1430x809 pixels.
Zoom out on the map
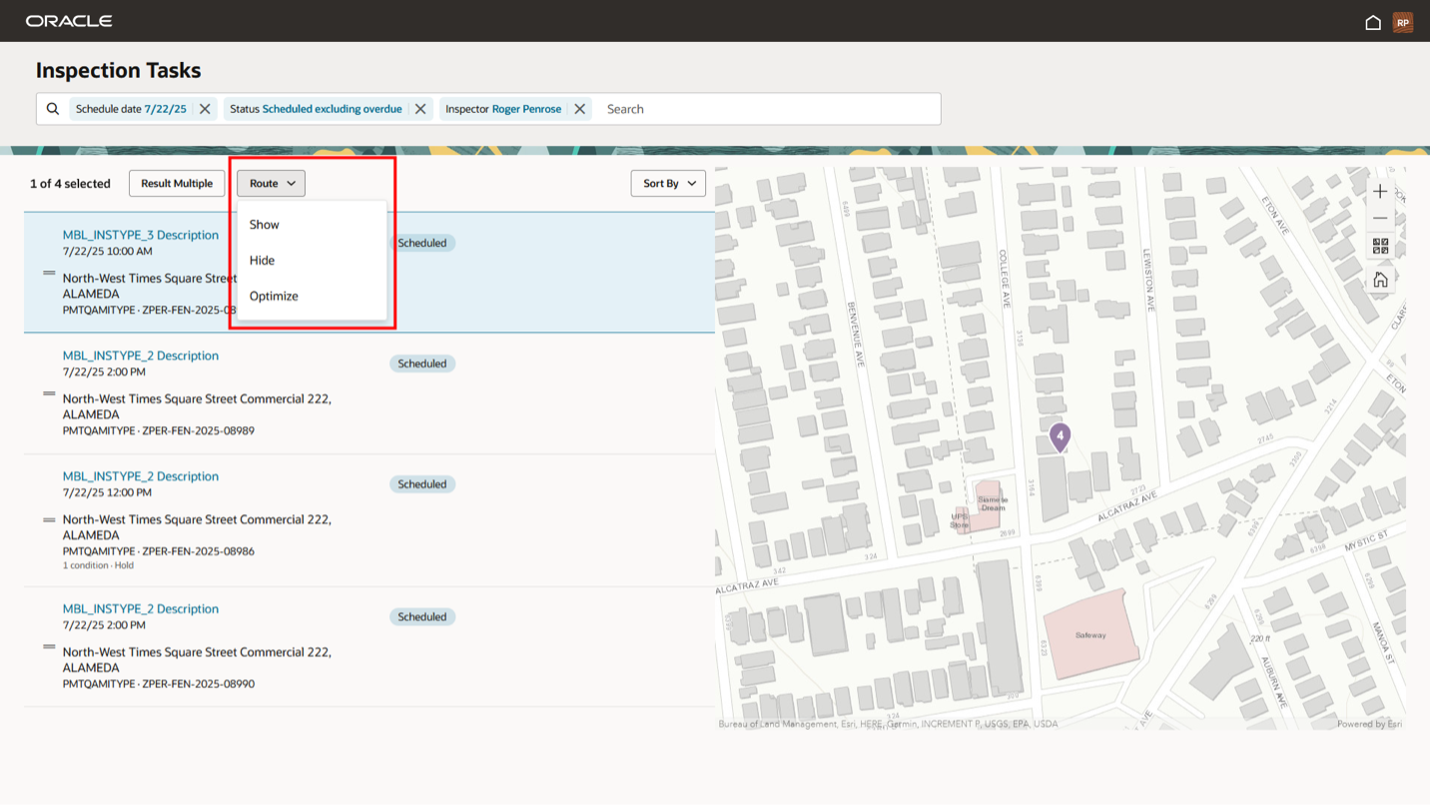pyautogui.click(x=1380, y=218)
